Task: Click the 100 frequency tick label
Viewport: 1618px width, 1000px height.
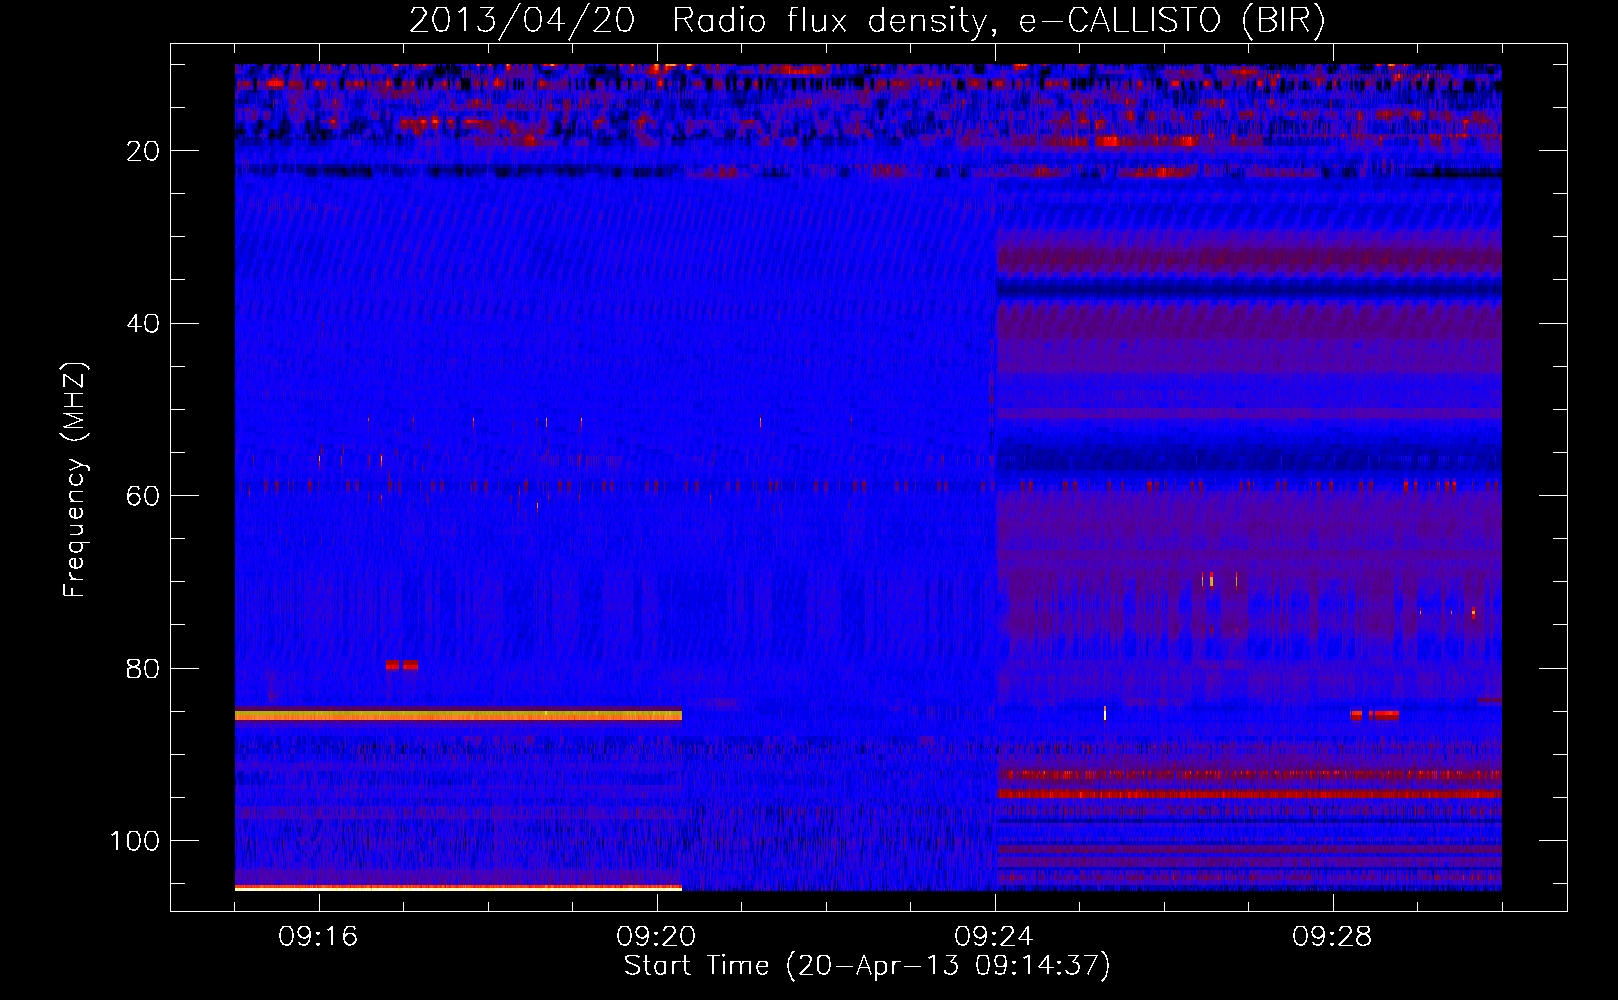Action: click(135, 841)
